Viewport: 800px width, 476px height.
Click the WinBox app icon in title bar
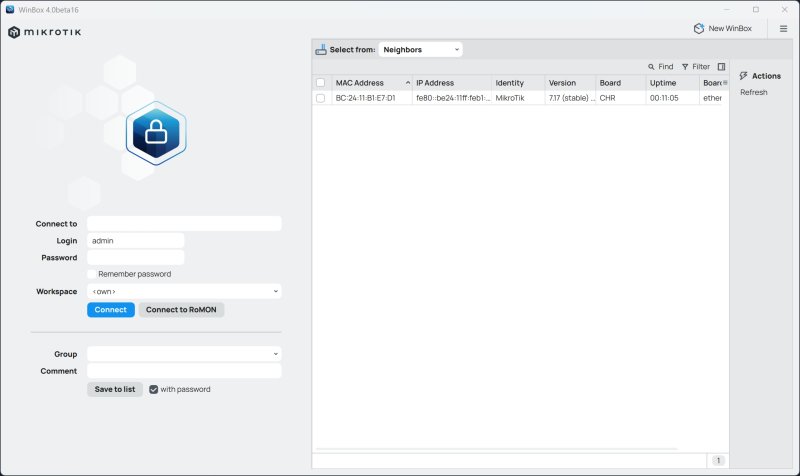click(x=10, y=9)
